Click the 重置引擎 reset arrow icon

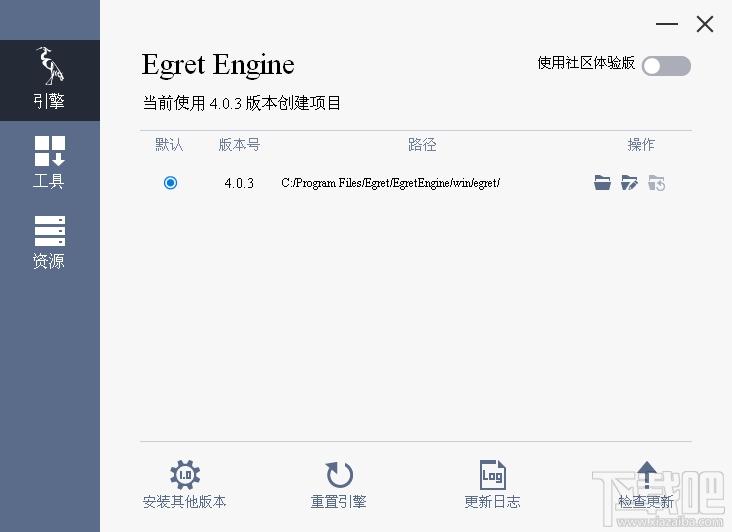[339, 475]
